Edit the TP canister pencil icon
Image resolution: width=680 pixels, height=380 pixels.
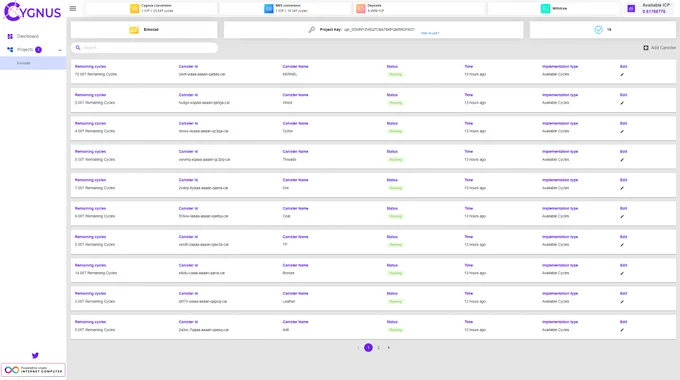coord(622,245)
